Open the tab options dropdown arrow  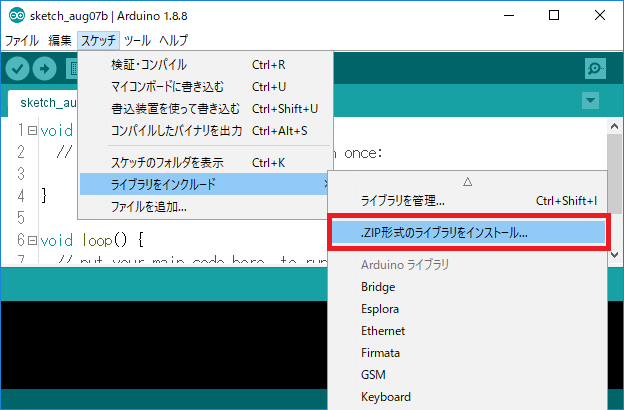tap(590, 101)
